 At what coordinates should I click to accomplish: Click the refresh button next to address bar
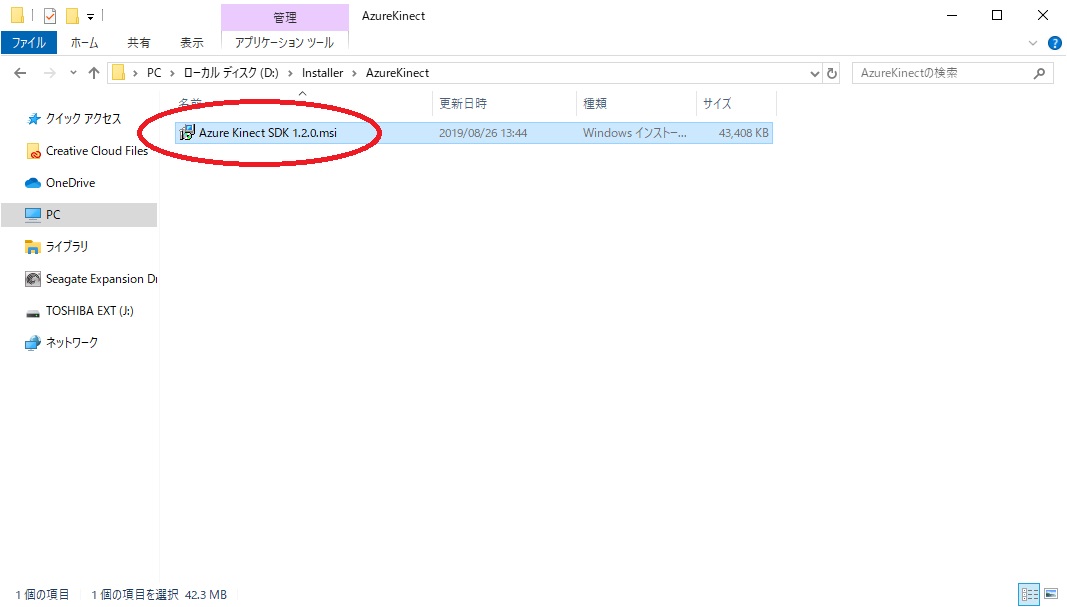832,73
